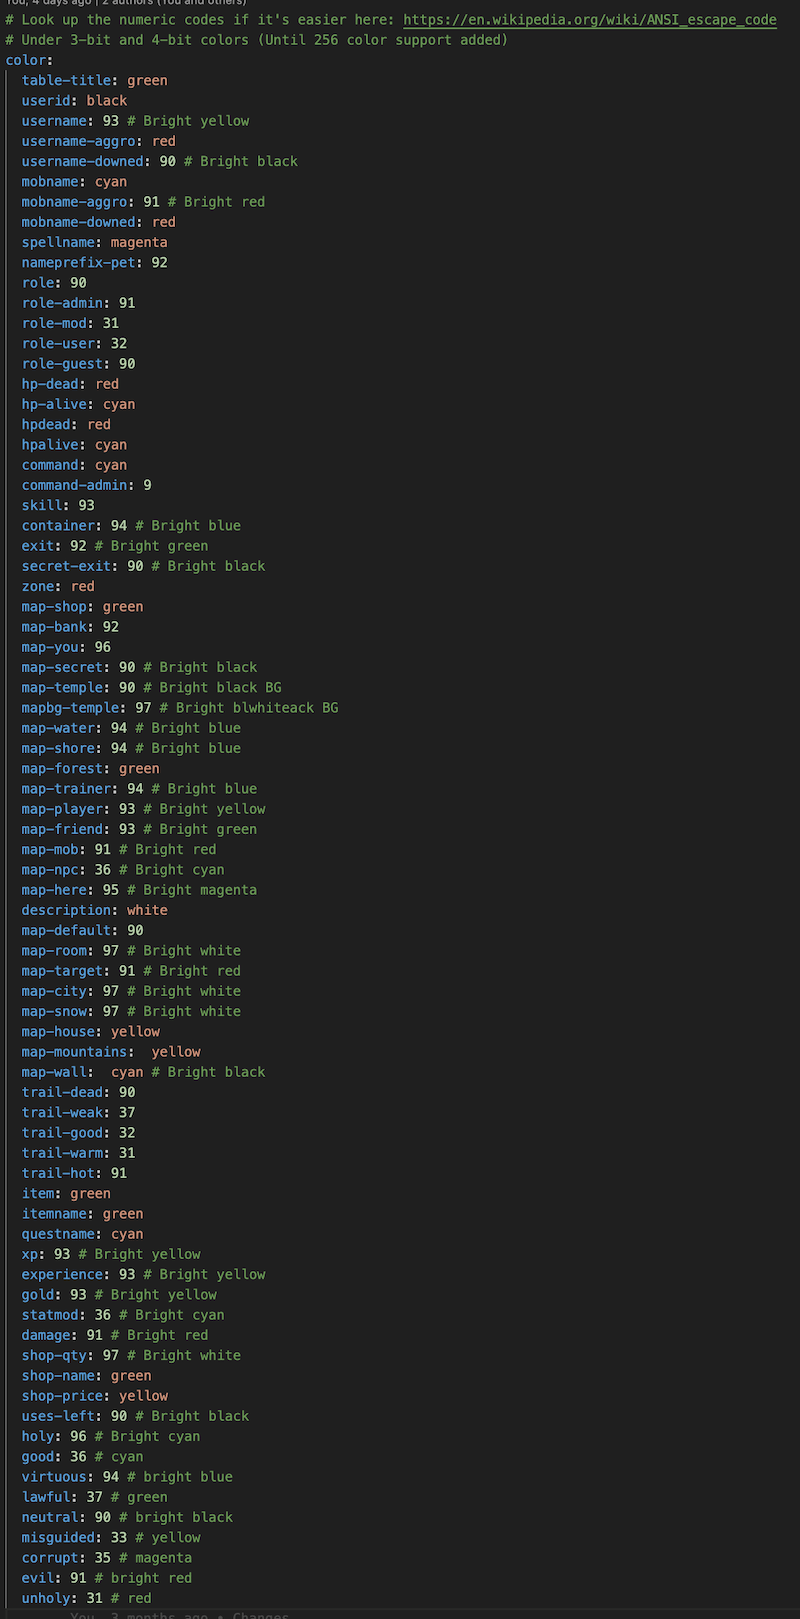Click the 'experience' key
The image size is (800, 1619).
pos(62,1274)
